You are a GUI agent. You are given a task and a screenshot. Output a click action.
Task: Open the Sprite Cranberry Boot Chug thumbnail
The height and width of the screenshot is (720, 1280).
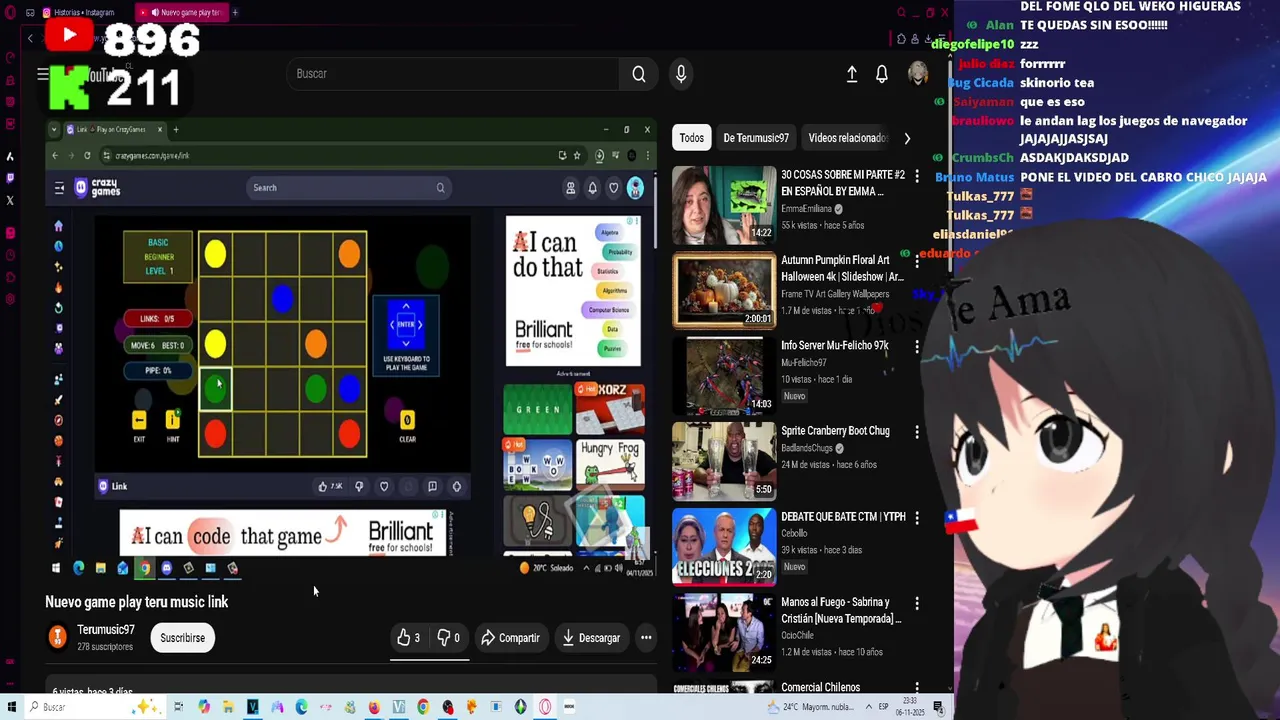pyautogui.click(x=724, y=461)
